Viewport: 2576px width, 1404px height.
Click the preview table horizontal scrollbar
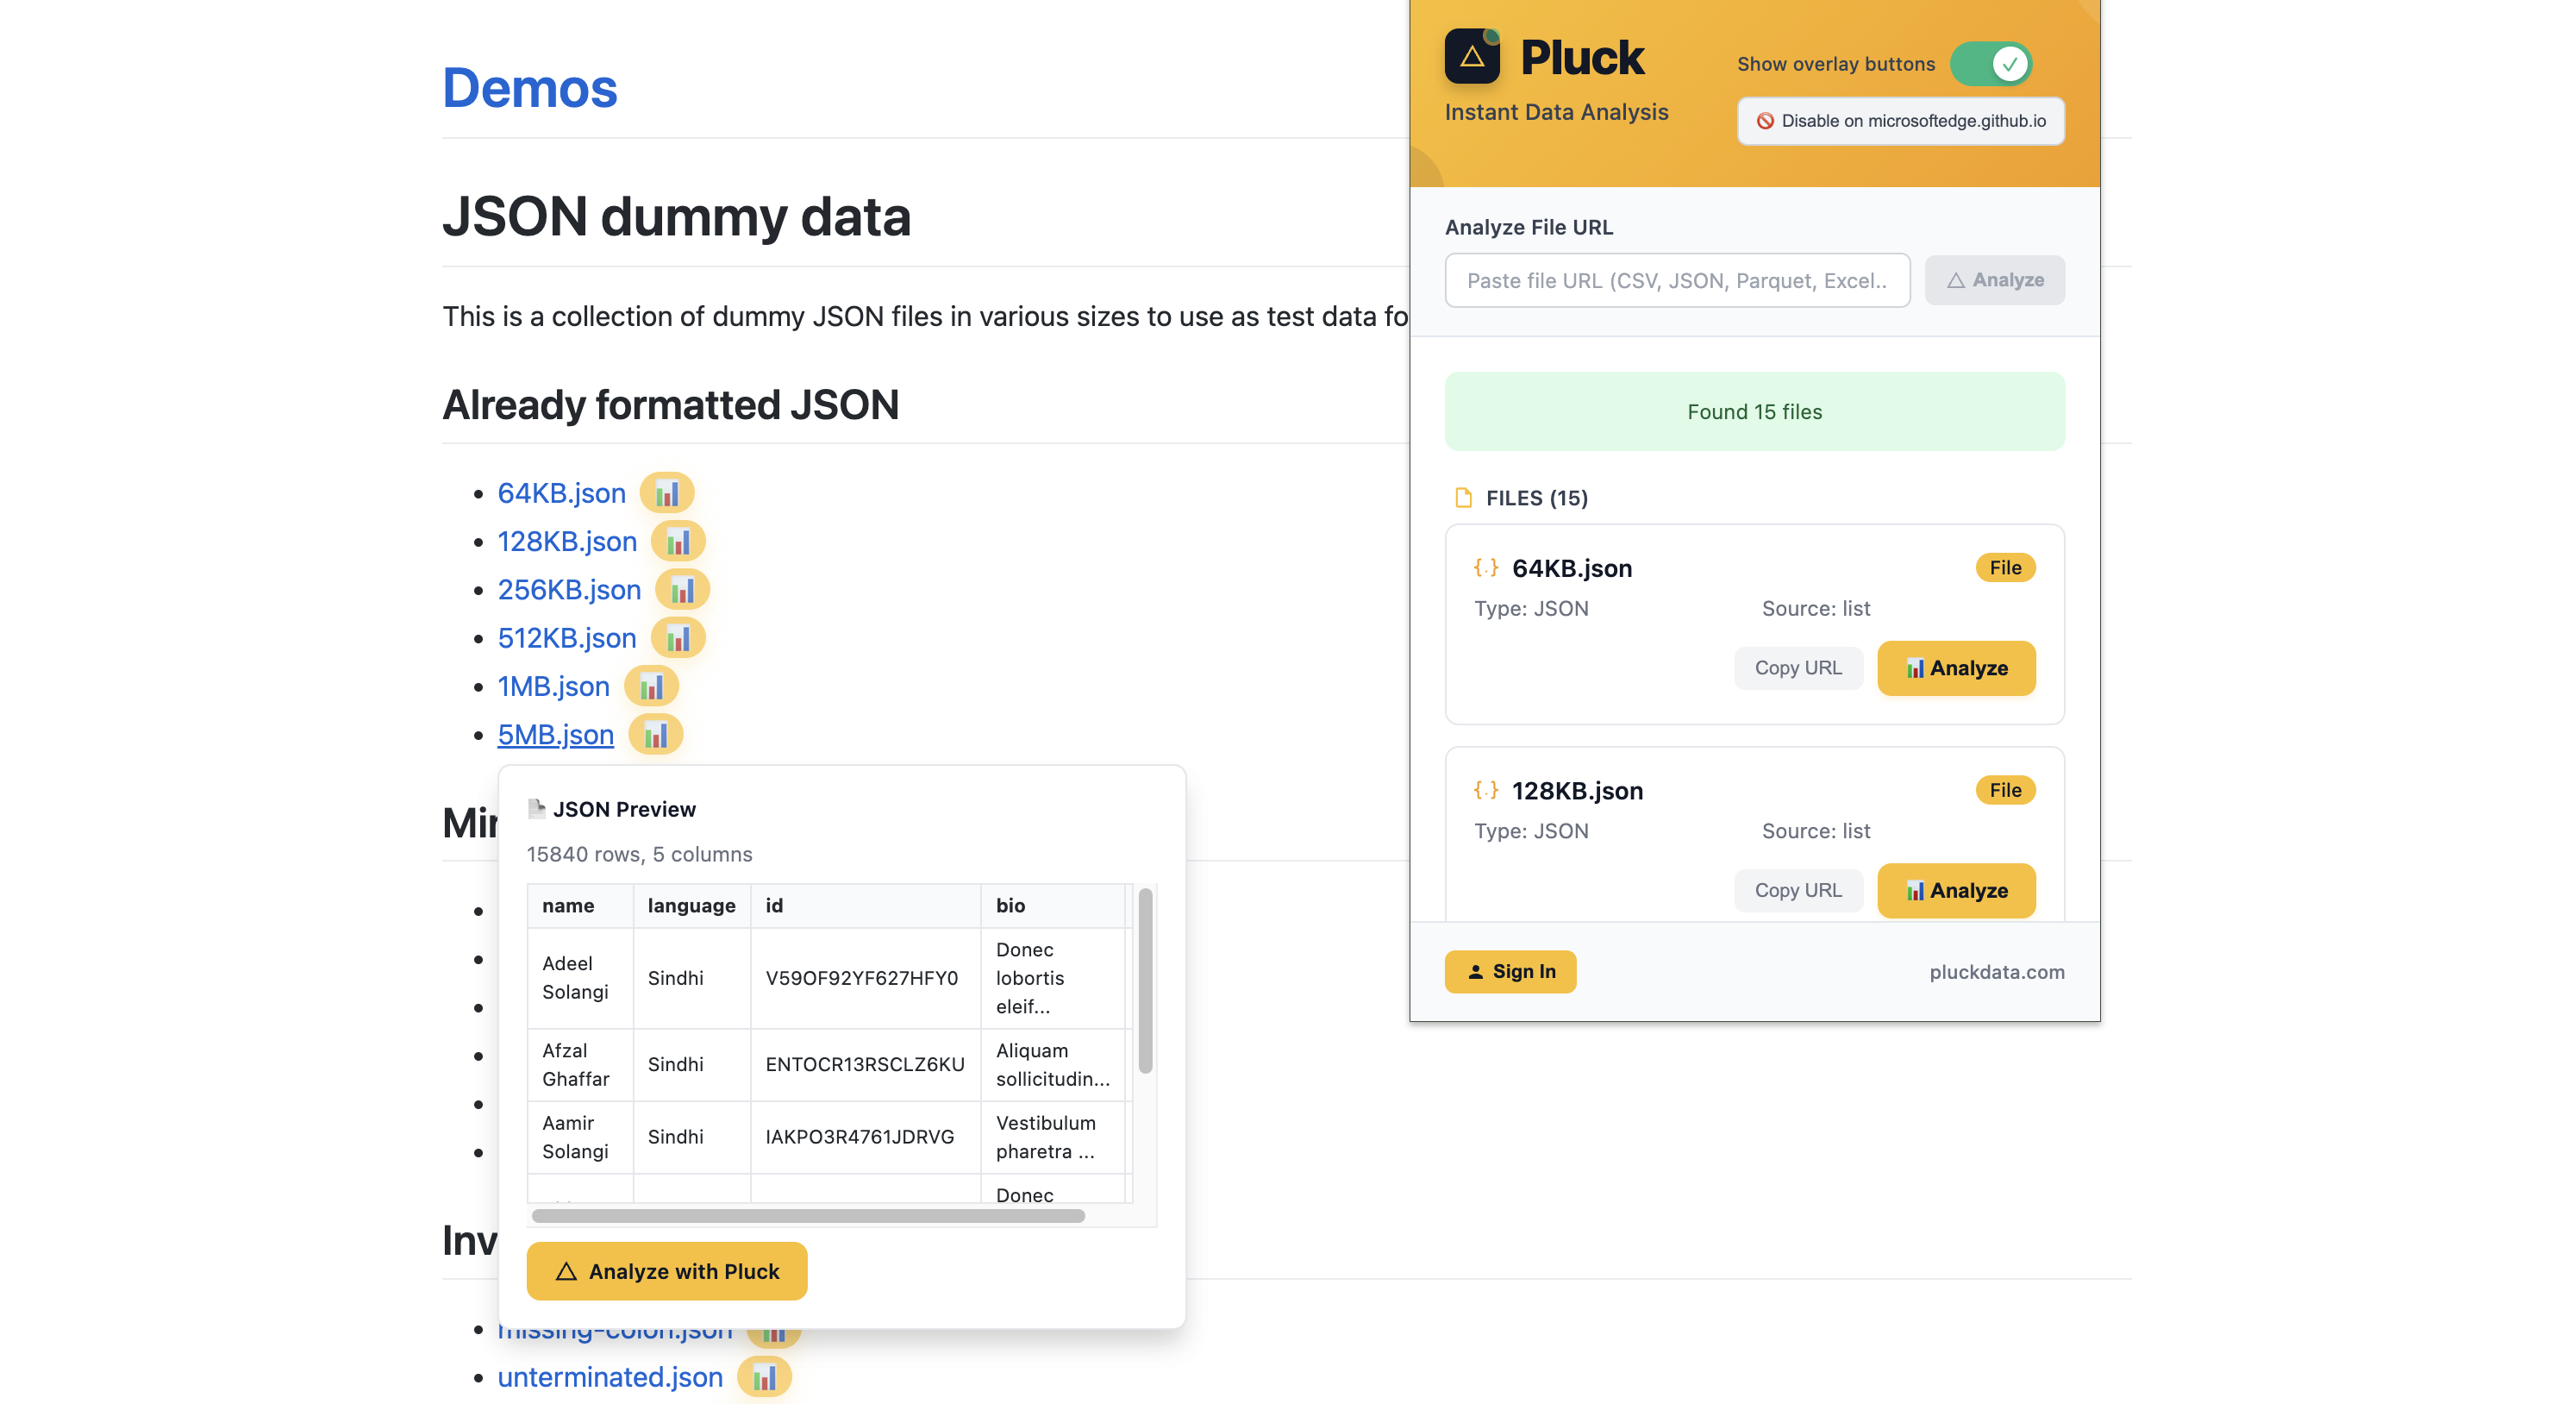808,1216
